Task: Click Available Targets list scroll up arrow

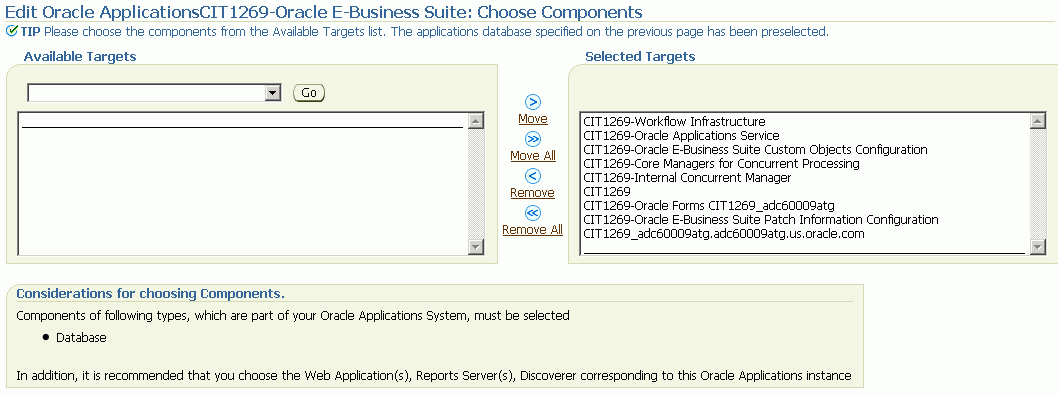Action: click(476, 121)
